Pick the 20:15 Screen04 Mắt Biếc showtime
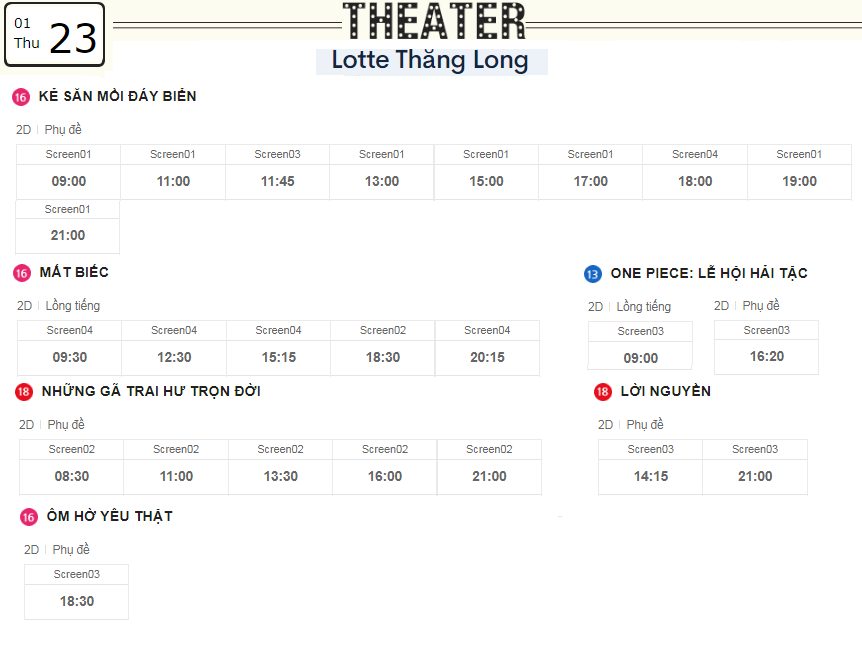This screenshot has height=646, width=862. point(487,348)
